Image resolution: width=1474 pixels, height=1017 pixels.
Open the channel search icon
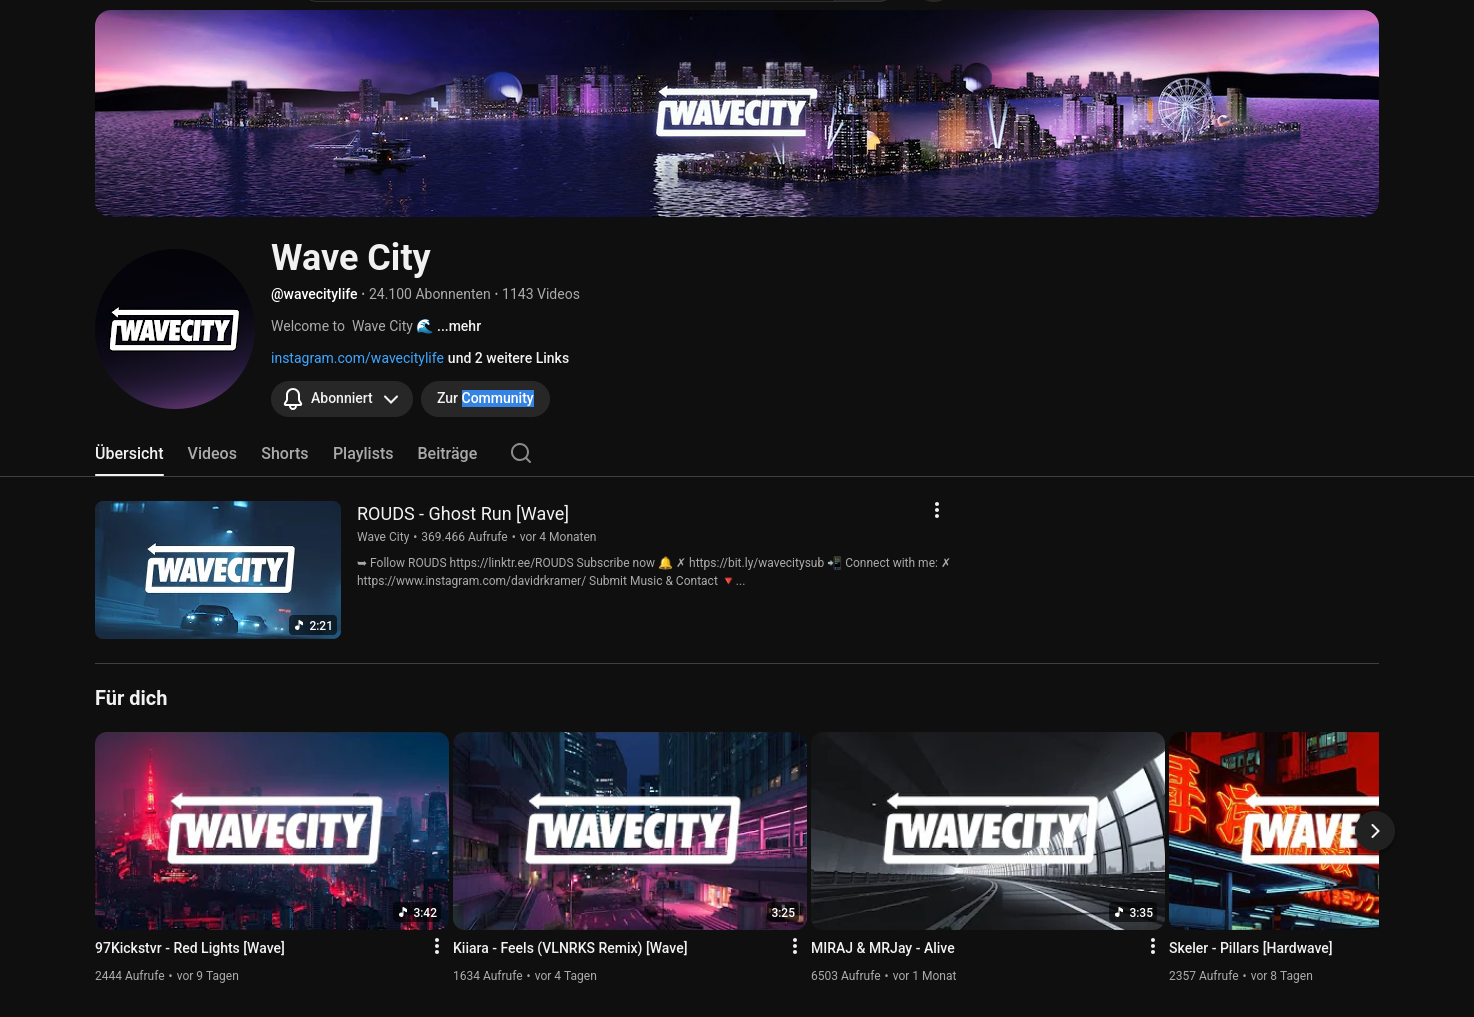tap(520, 453)
